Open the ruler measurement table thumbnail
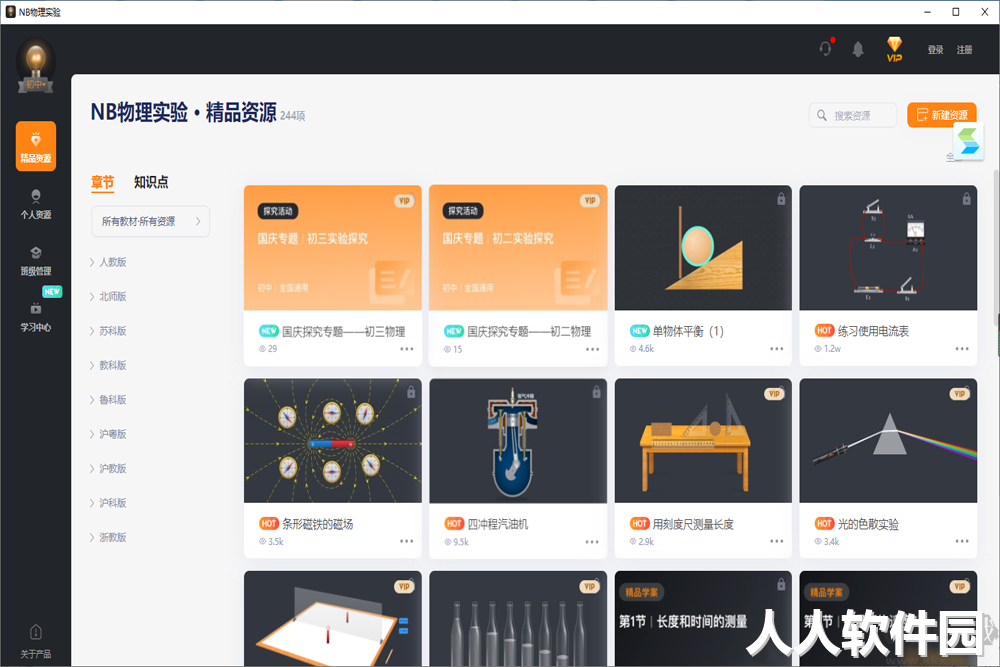The image size is (1000, 667). (703, 441)
